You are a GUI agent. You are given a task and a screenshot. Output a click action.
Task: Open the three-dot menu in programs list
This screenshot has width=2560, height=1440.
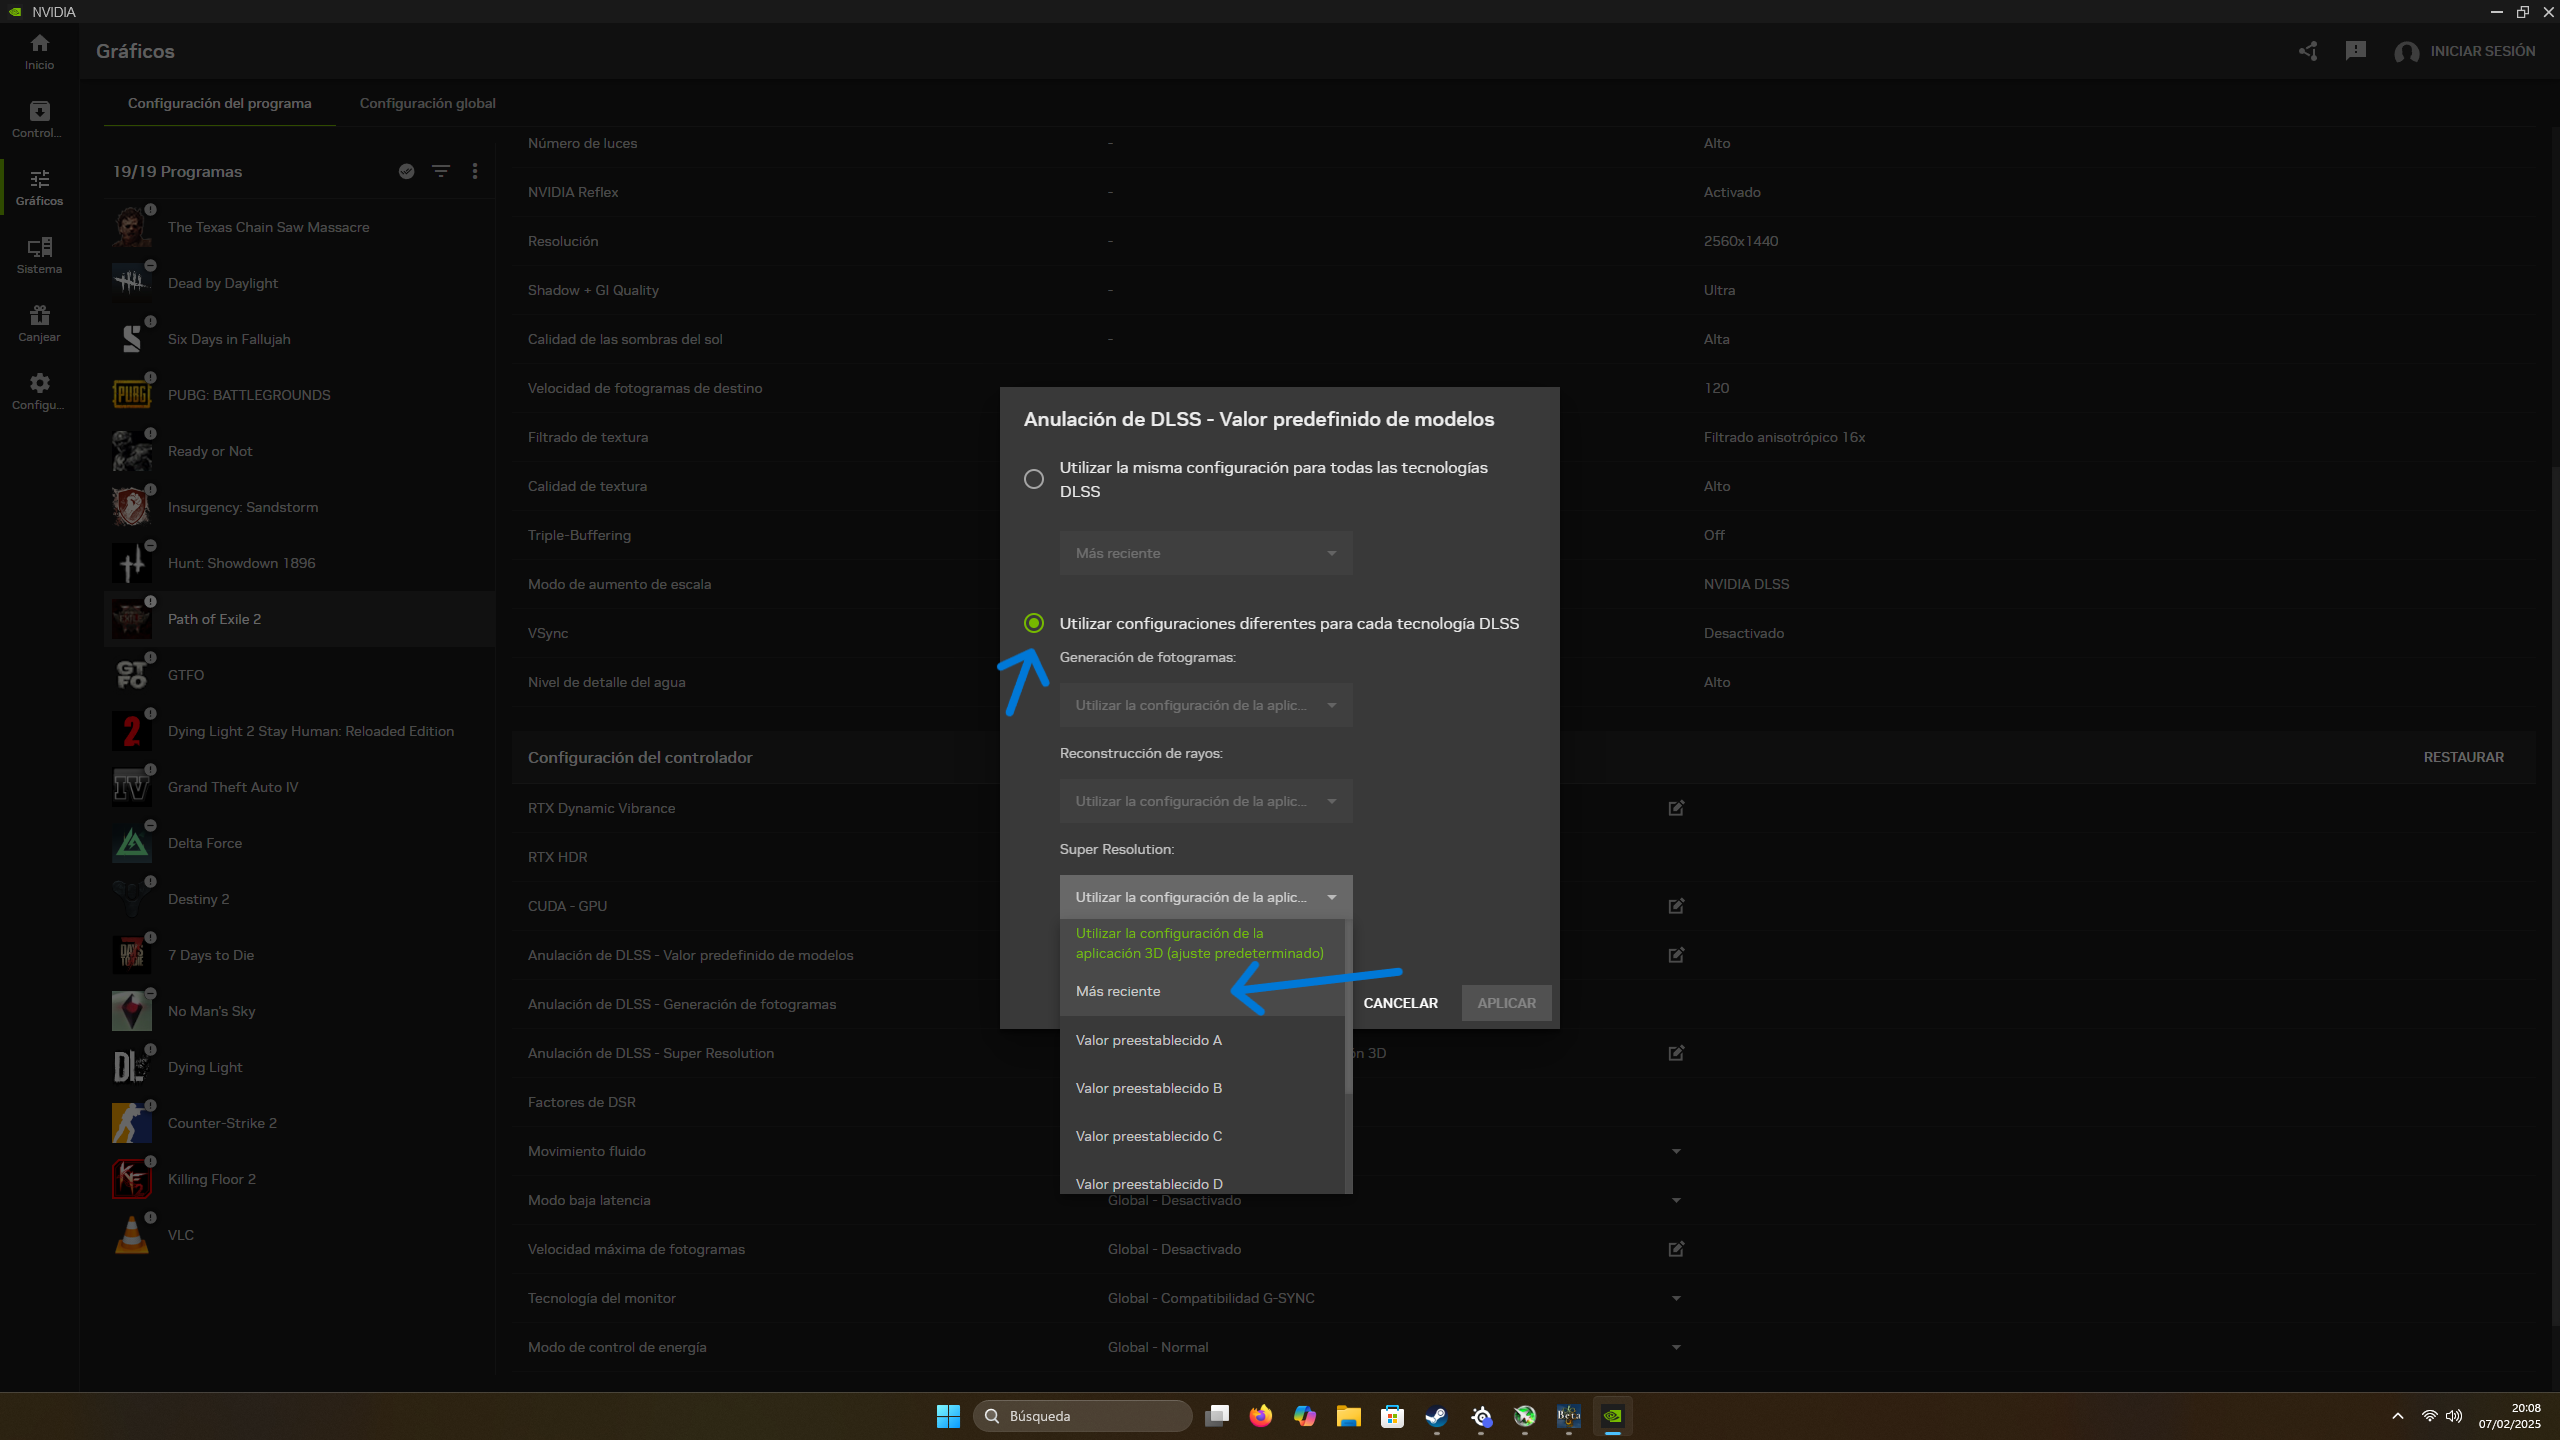pyautogui.click(x=475, y=171)
